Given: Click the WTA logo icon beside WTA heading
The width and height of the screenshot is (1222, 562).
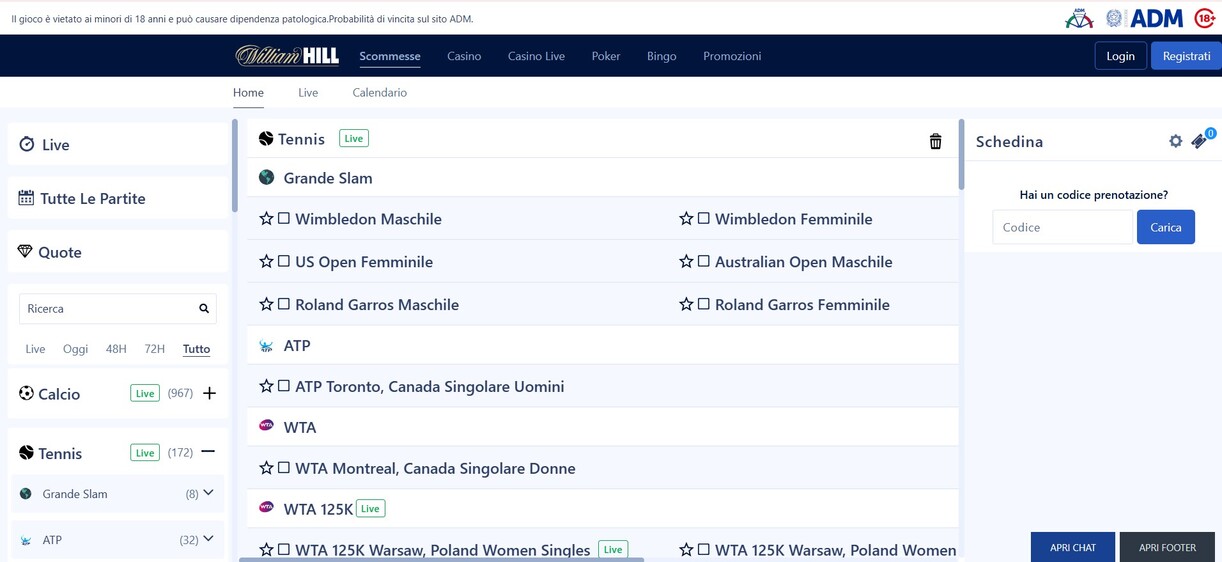Looking at the screenshot, I should point(266,424).
